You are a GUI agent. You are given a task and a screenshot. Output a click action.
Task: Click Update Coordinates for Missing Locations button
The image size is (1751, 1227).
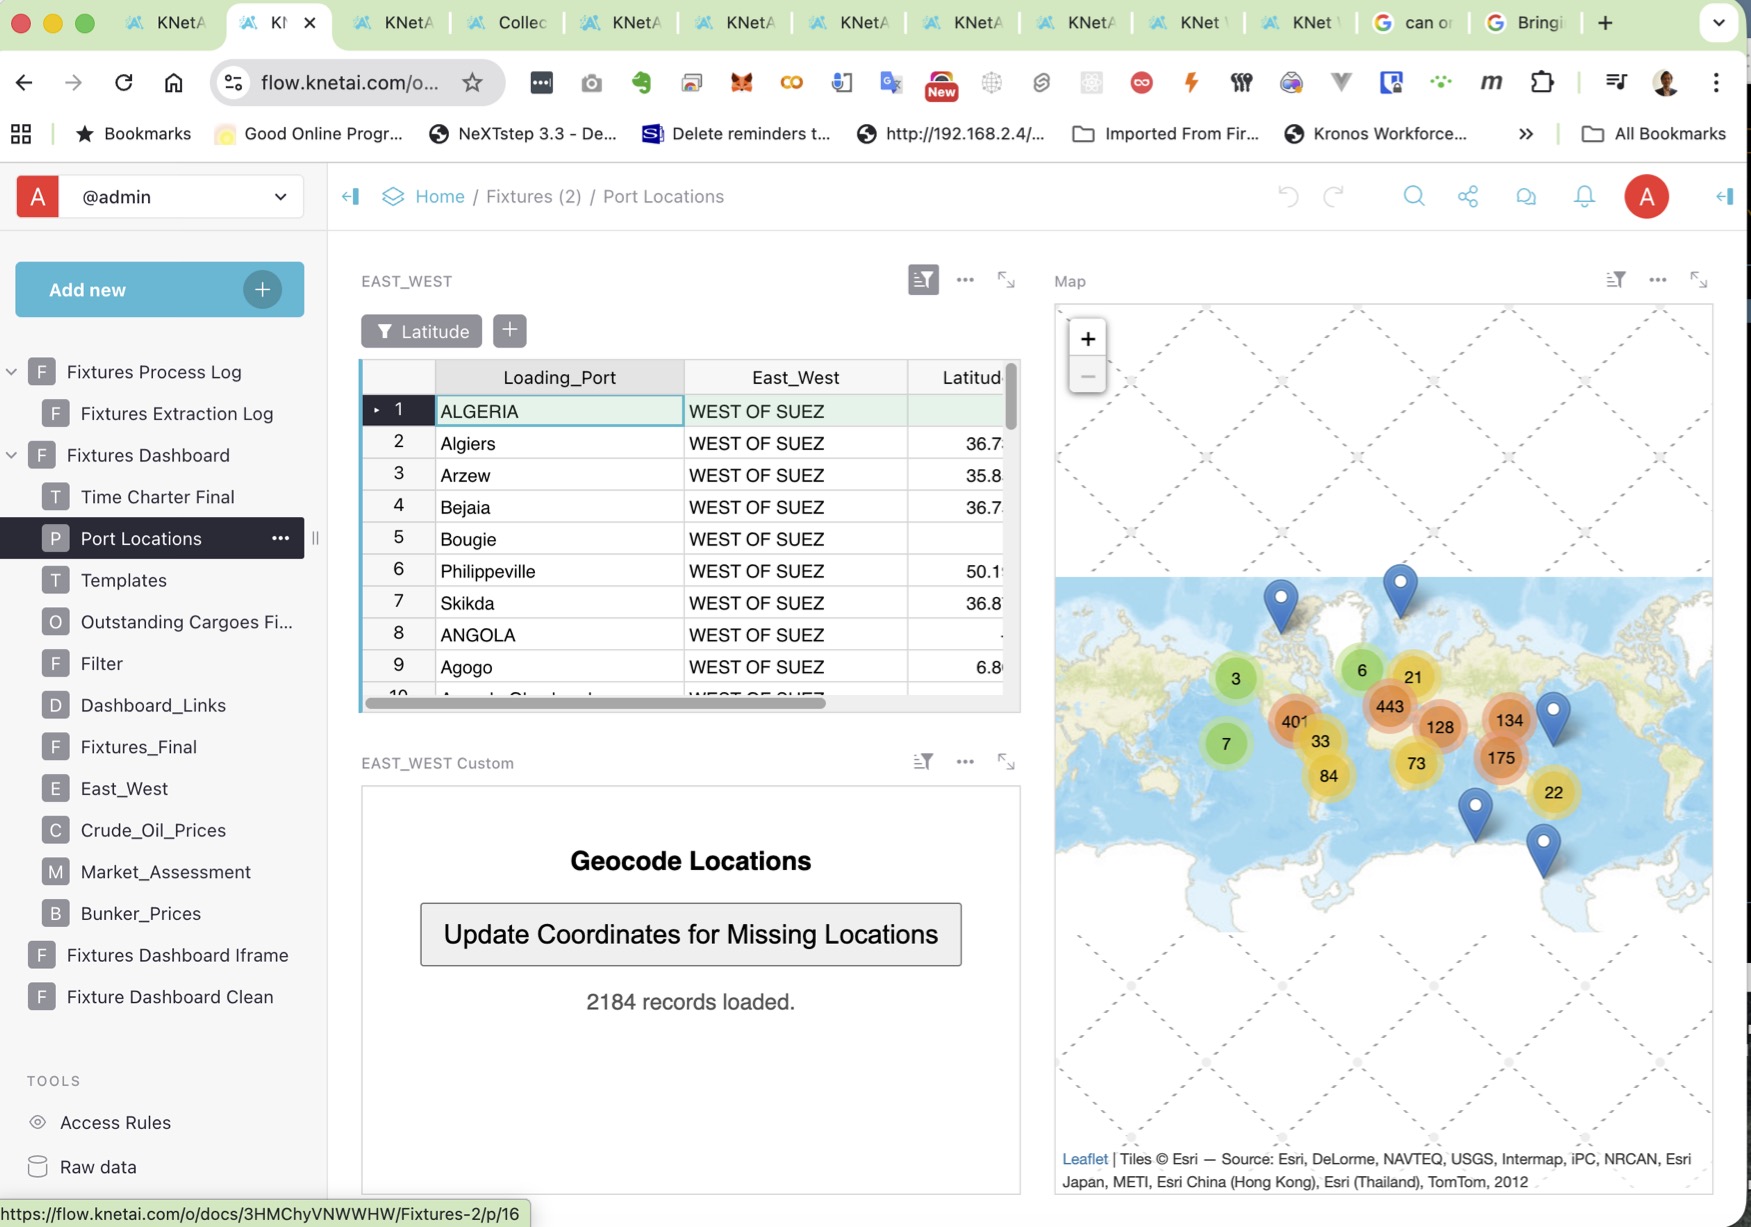click(x=690, y=934)
